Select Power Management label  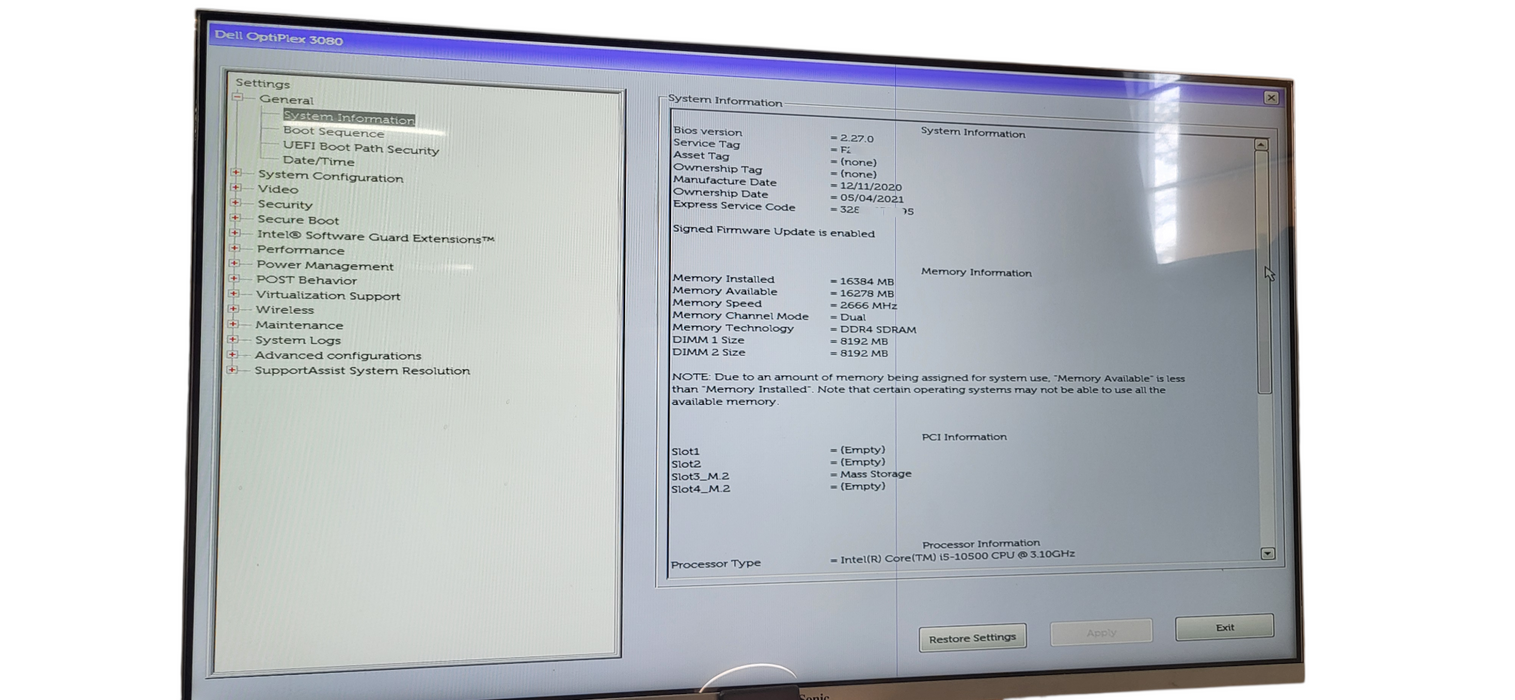325,265
